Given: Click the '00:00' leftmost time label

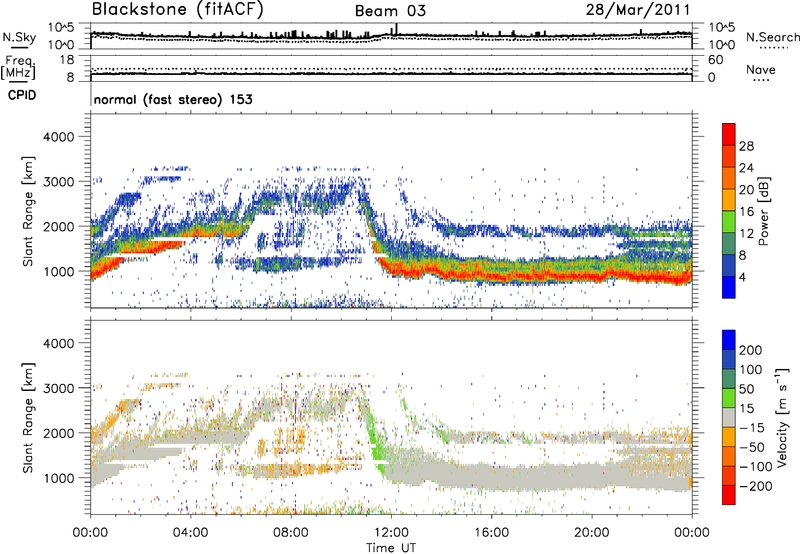Looking at the screenshot, I should point(90,533).
